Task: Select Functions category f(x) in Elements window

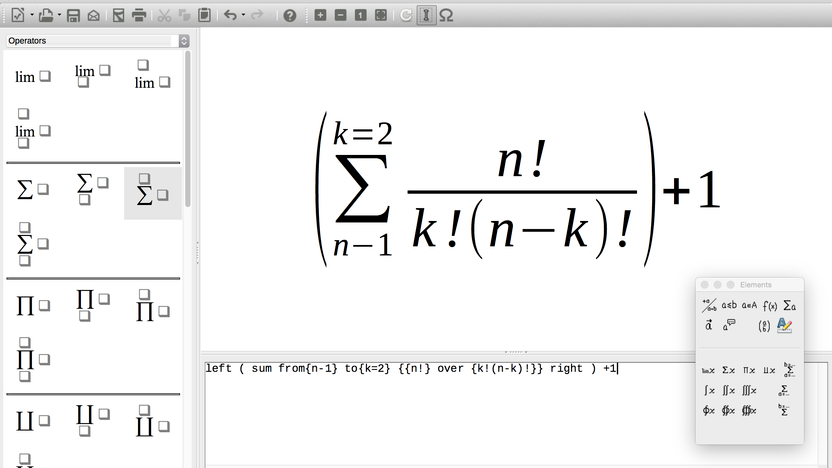Action: pyautogui.click(x=770, y=305)
